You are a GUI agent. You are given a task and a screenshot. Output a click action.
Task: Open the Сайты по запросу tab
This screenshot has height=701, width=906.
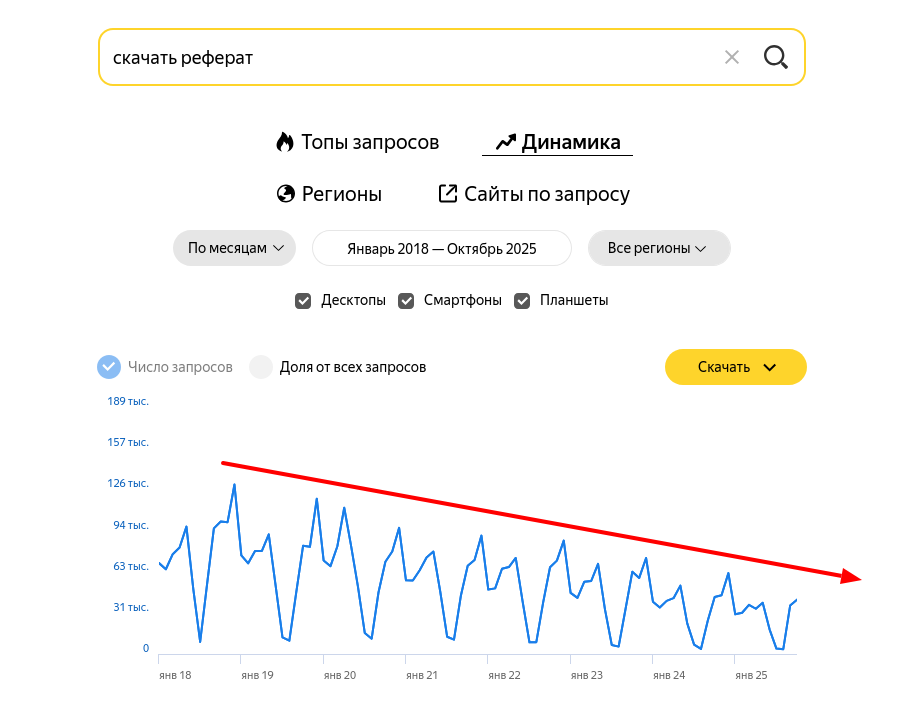point(546,194)
